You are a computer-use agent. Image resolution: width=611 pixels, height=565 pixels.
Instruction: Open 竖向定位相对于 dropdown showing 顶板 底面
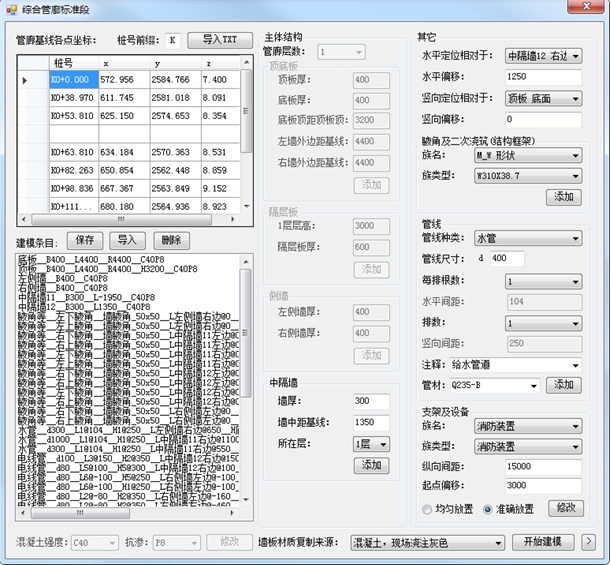tap(543, 99)
